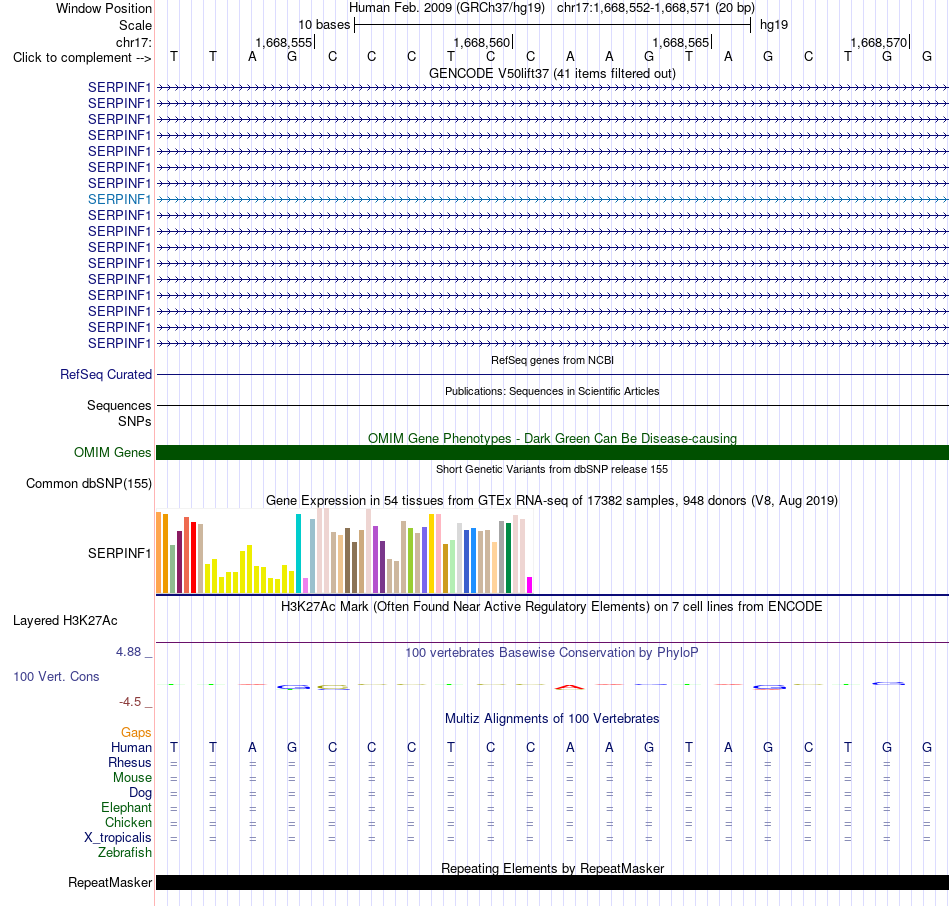Open '100 vertebrates Basewise Conservation by PhyloP' title
This screenshot has height=906, width=950.
click(x=552, y=653)
